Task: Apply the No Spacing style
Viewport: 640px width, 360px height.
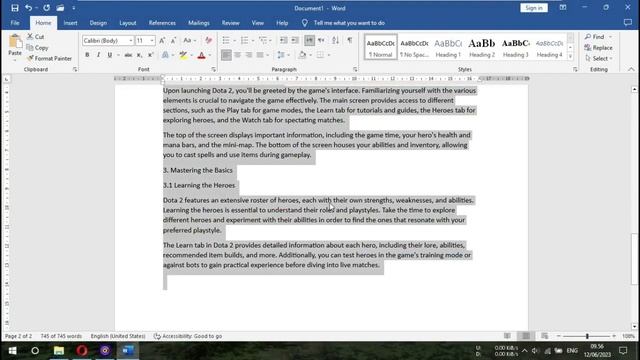Action: (x=414, y=47)
